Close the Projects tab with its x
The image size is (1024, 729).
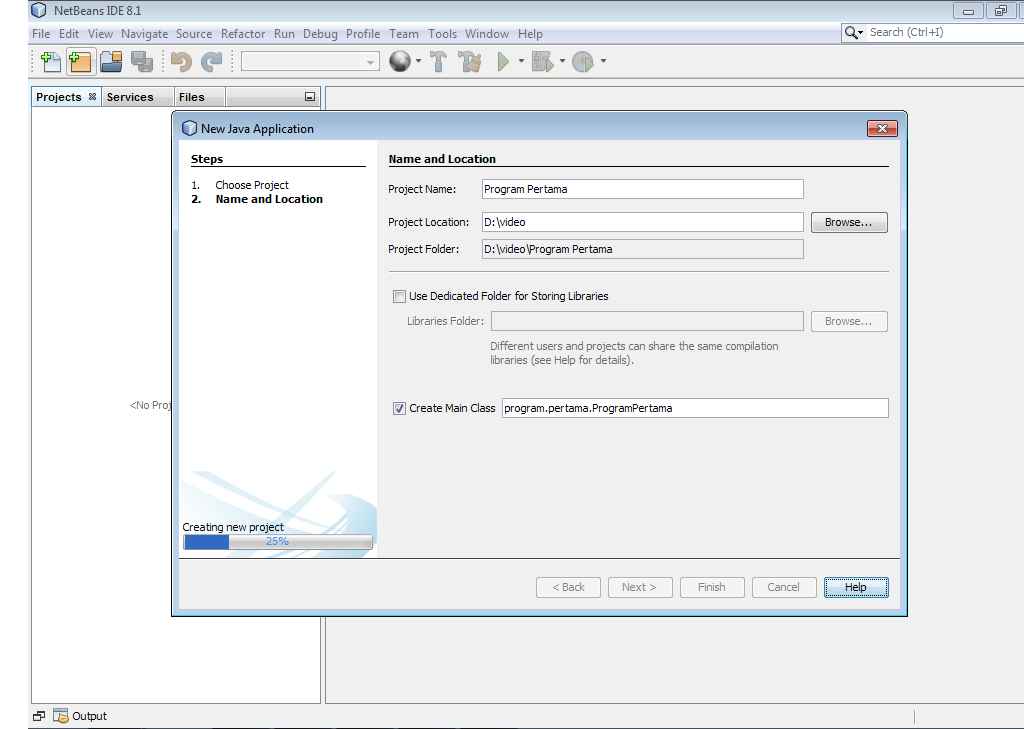coord(93,97)
